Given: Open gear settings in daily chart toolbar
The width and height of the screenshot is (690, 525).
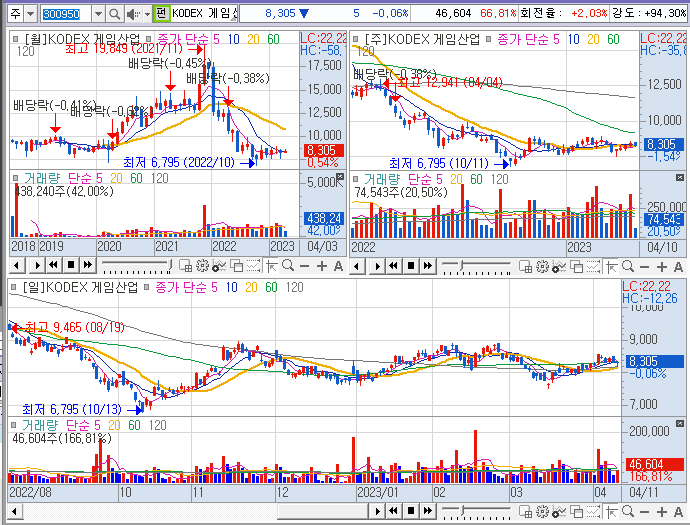Looking at the screenshot, I should point(542,512).
